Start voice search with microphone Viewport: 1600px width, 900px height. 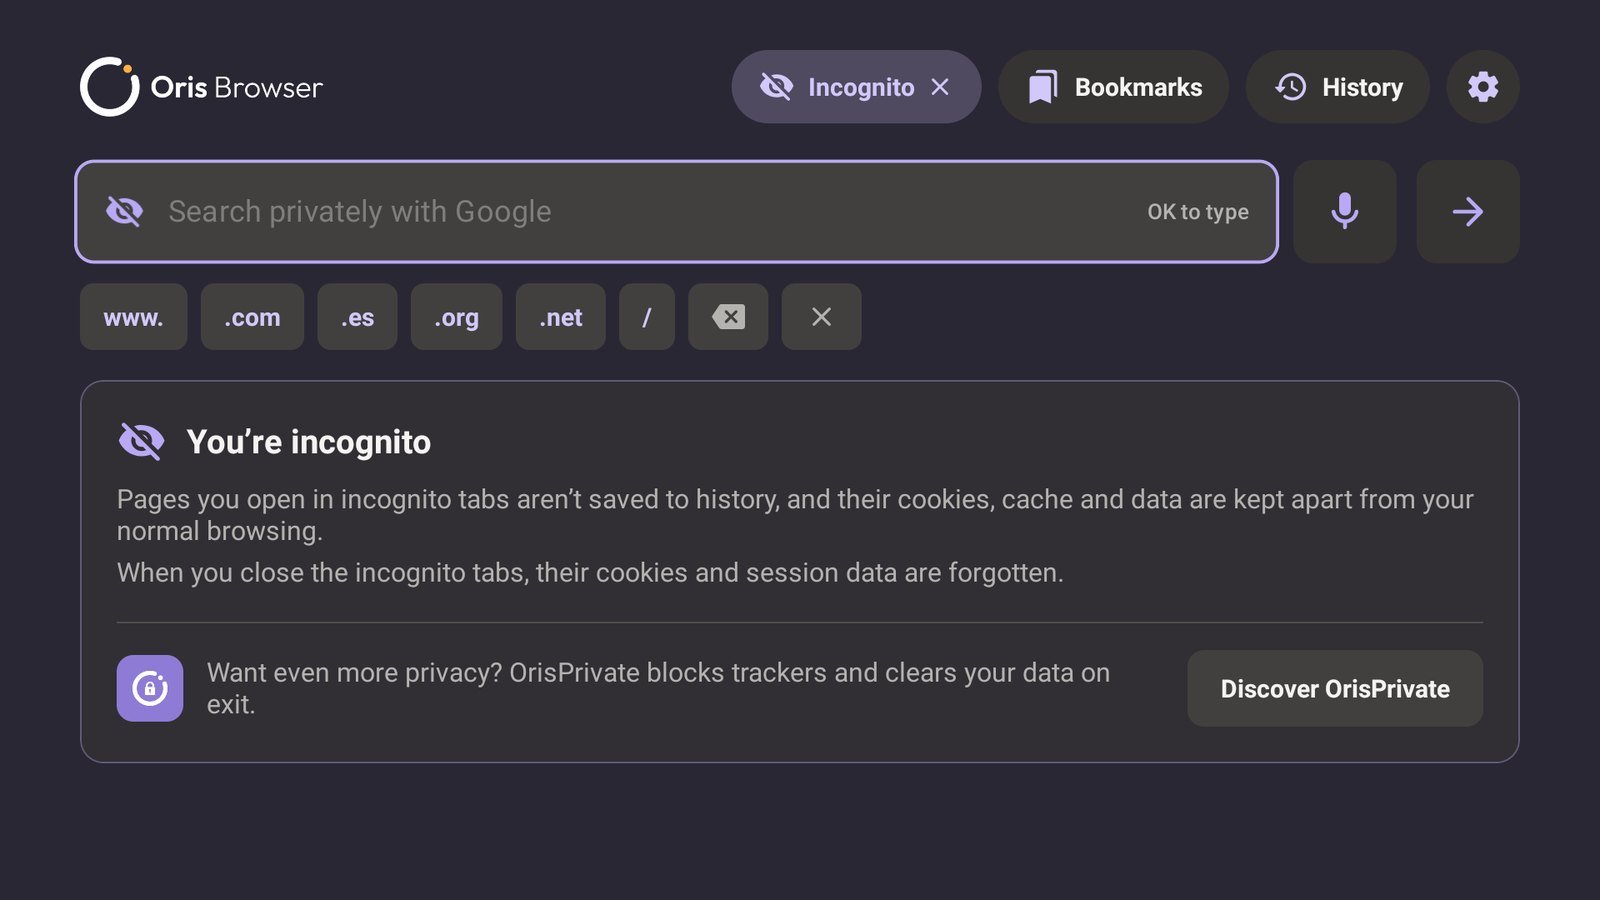1345,211
